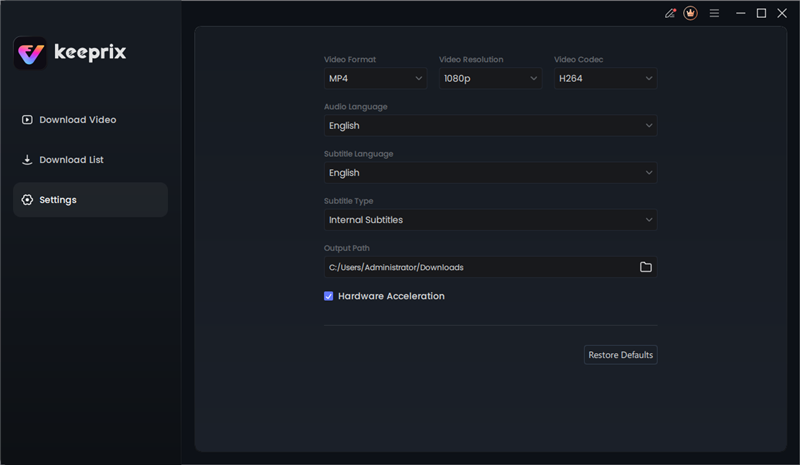Click the keeprix logo icon
This screenshot has width=800, height=465.
tap(30, 53)
